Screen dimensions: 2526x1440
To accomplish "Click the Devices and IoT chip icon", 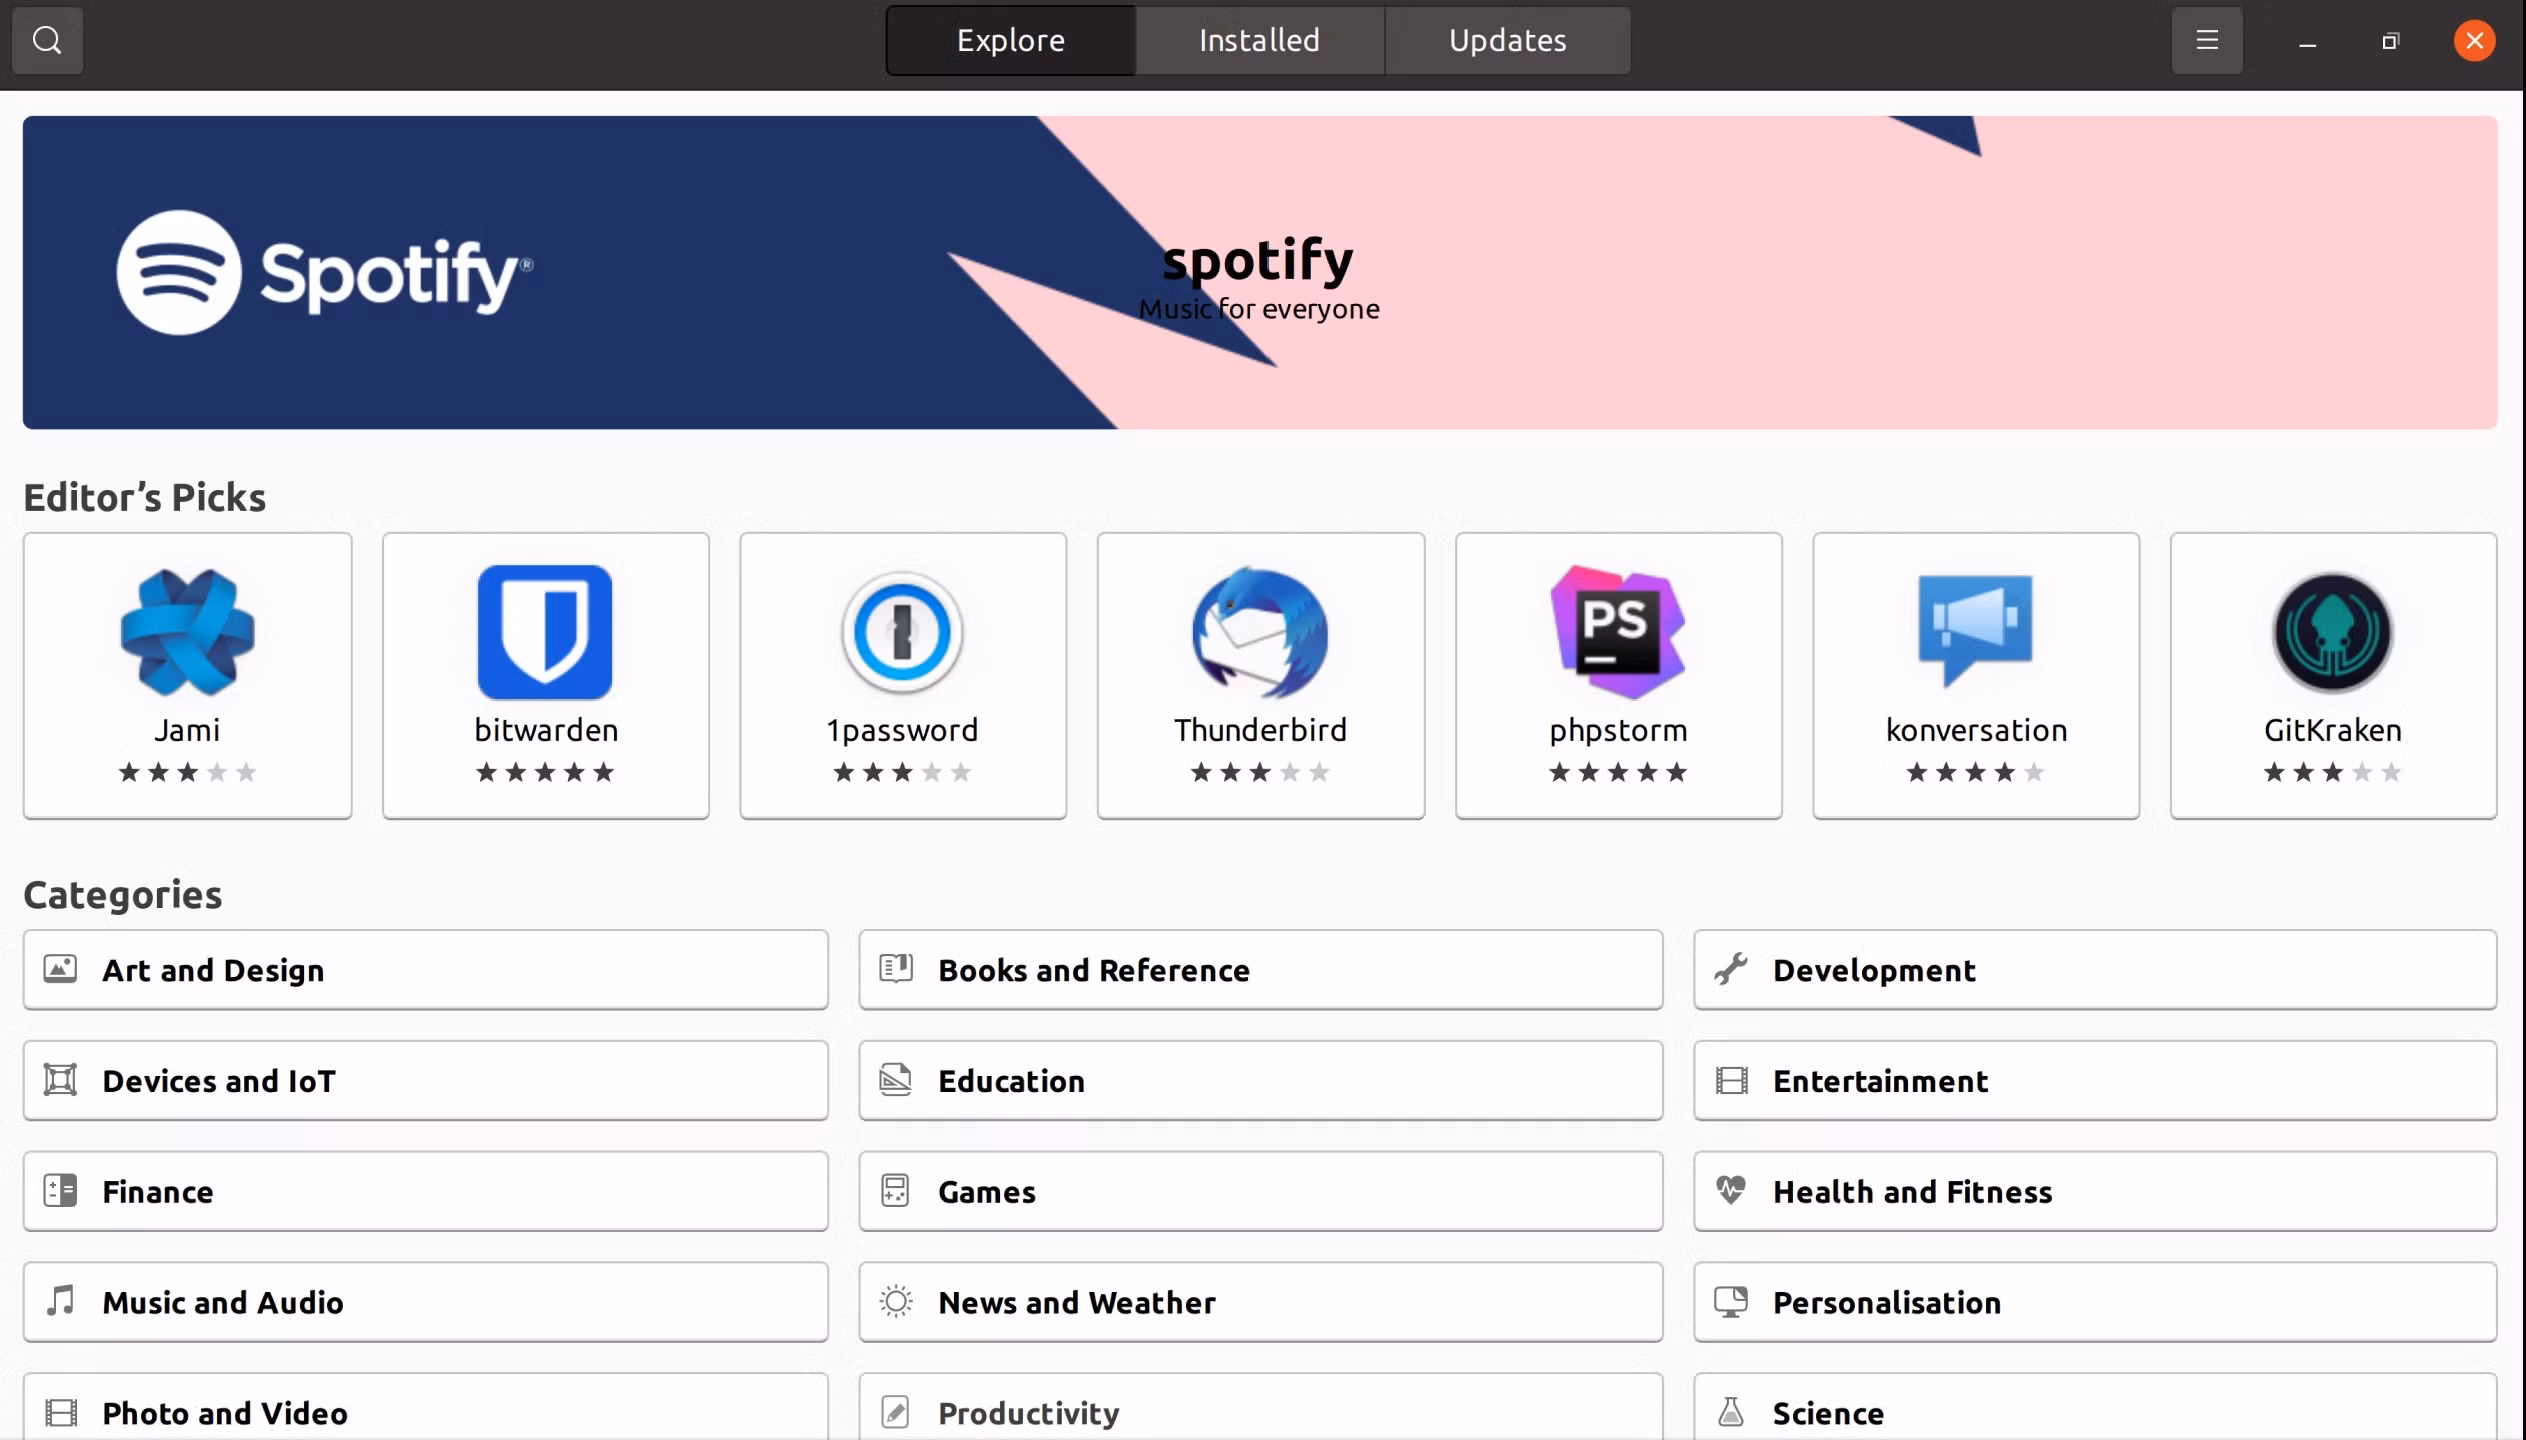I will coord(60,1080).
